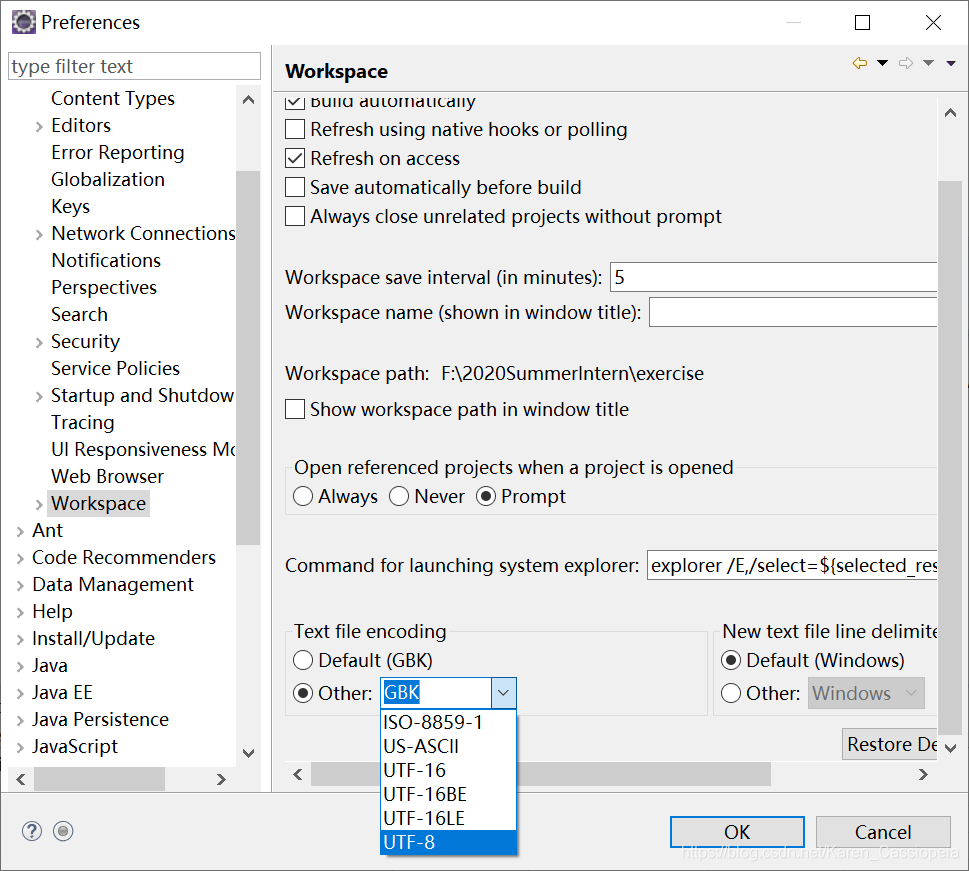Click the Workspace save interval field
The height and width of the screenshot is (871, 969).
(774, 277)
